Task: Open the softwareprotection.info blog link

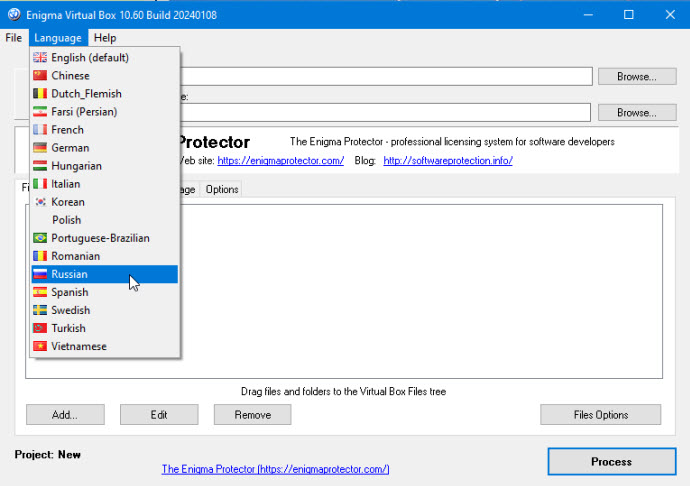Action: coord(448,161)
